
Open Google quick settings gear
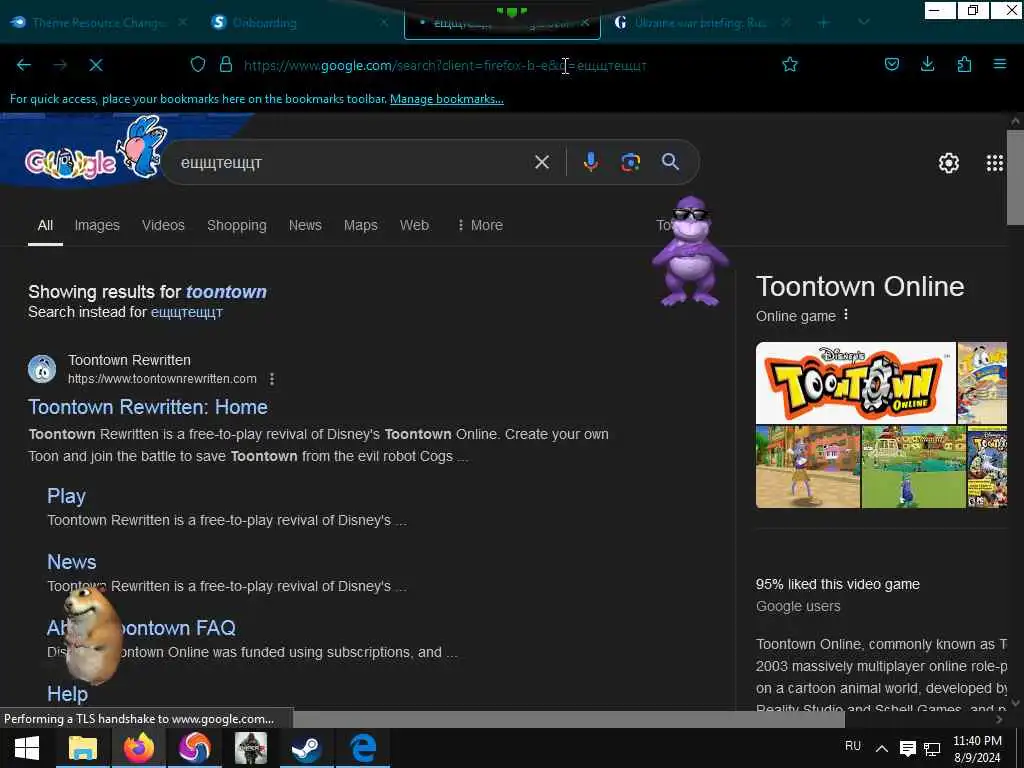click(948, 163)
